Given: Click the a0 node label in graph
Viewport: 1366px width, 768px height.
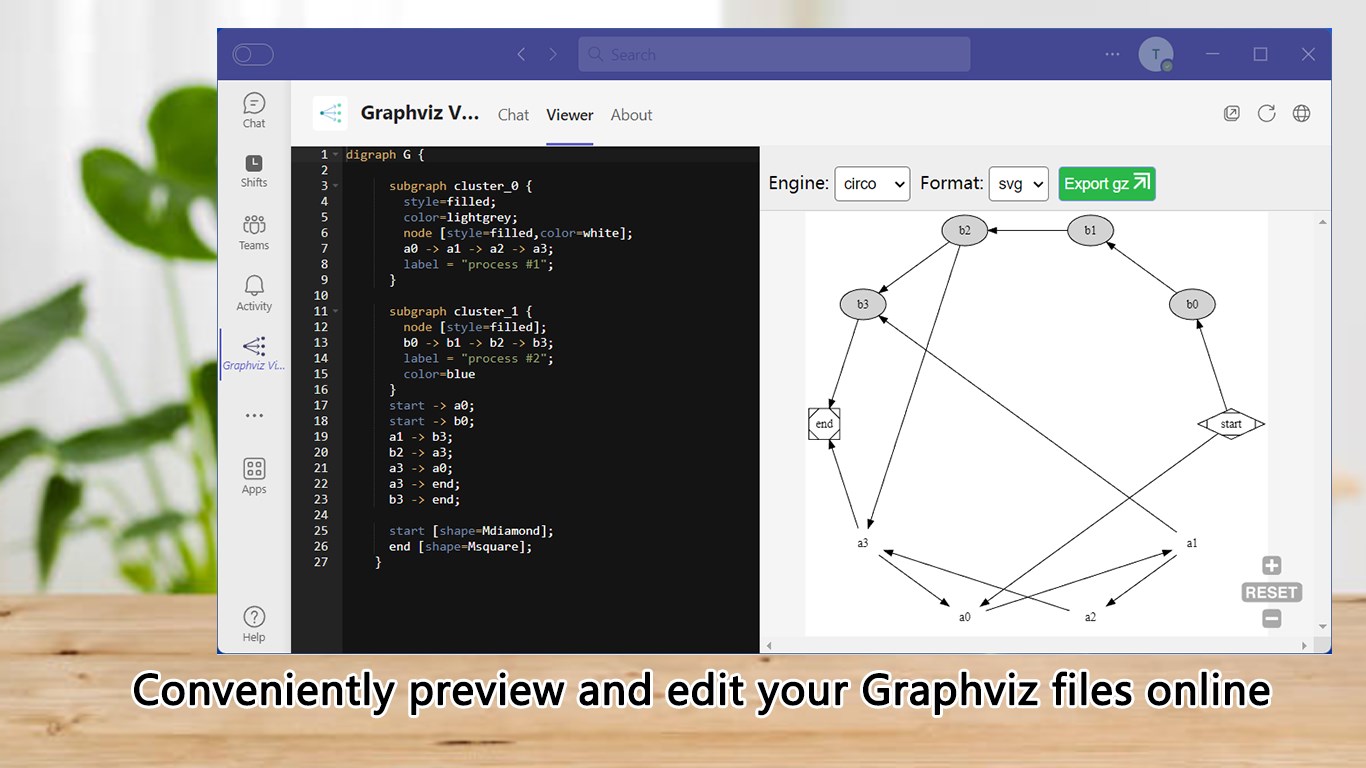Looking at the screenshot, I should click(965, 617).
